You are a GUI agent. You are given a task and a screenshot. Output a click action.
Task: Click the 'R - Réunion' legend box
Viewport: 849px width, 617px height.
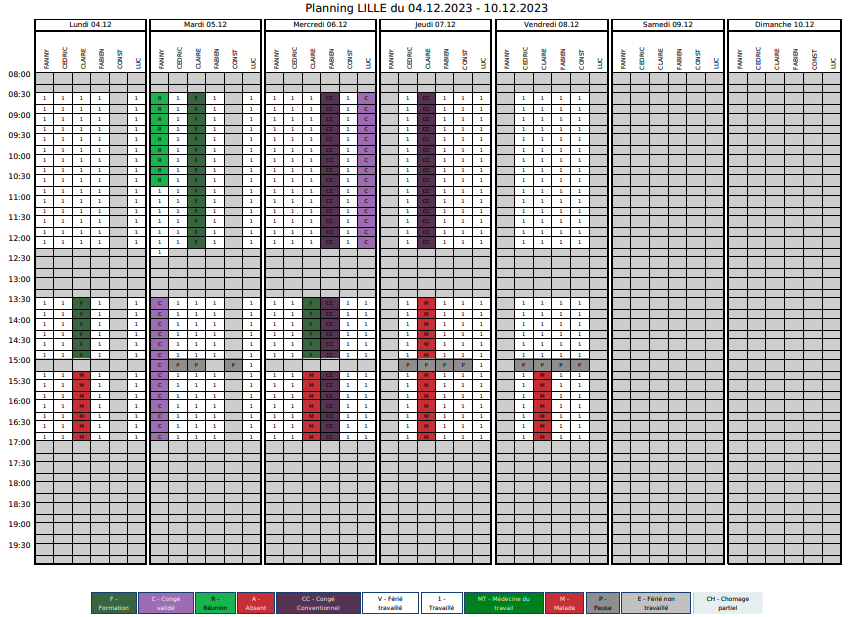pyautogui.click(x=215, y=602)
